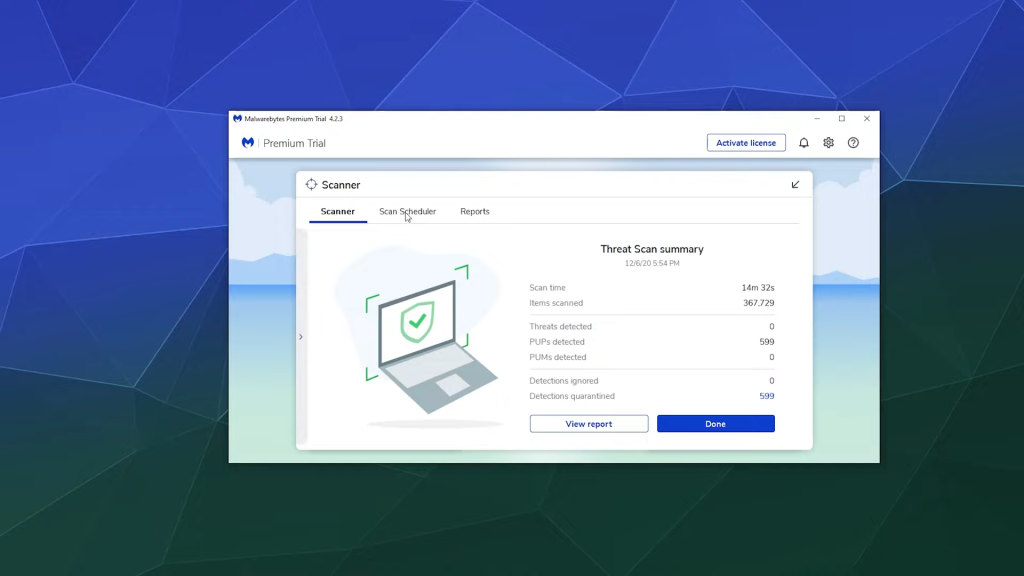Viewport: 1024px width, 576px height.
Task: Click the View report button
Action: (588, 424)
